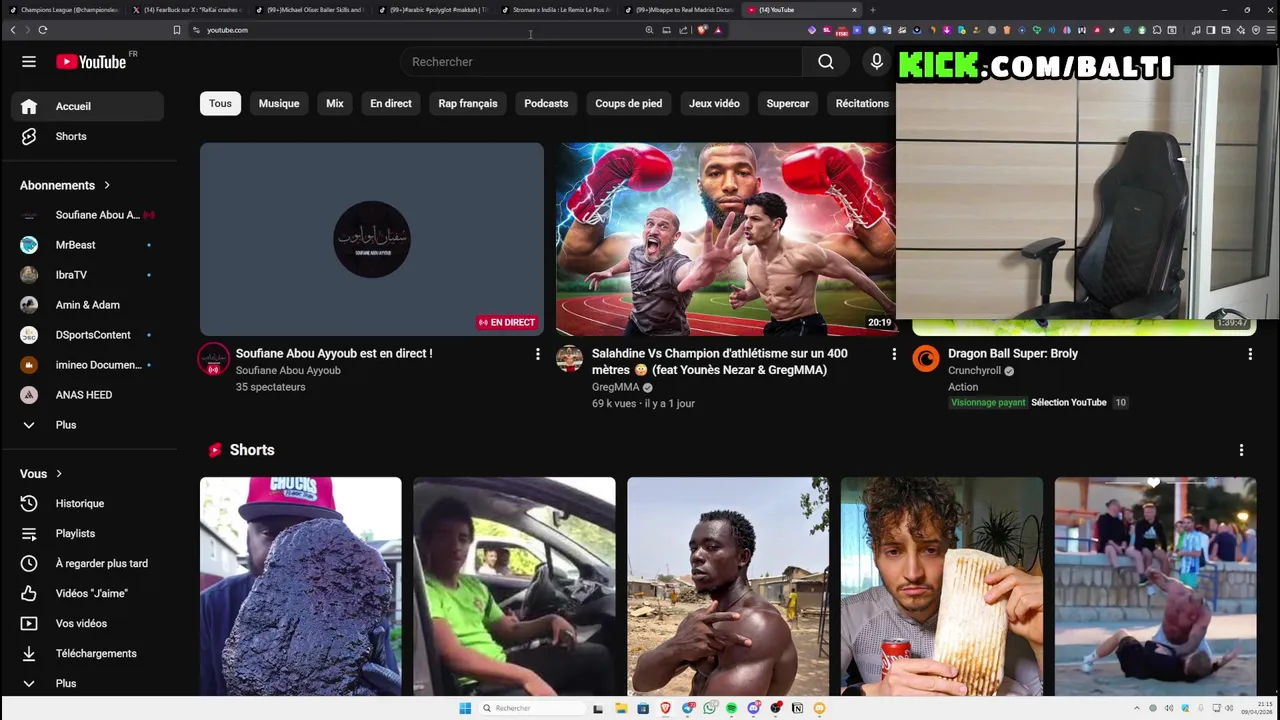Click the search magnifier button

coord(826,62)
